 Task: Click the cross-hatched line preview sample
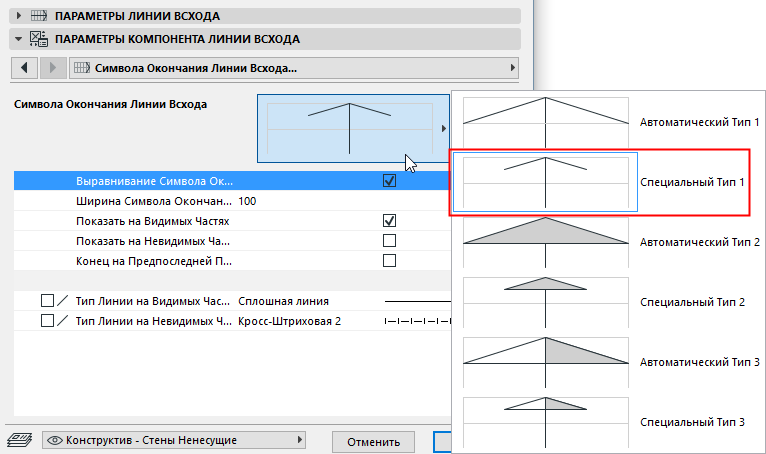(x=418, y=321)
